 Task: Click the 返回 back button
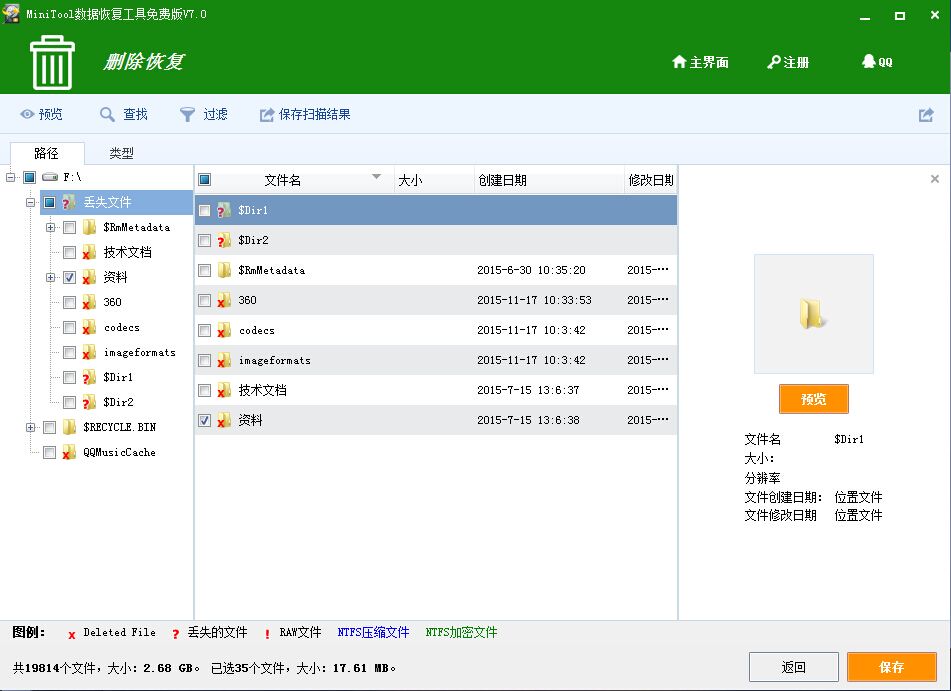(793, 667)
